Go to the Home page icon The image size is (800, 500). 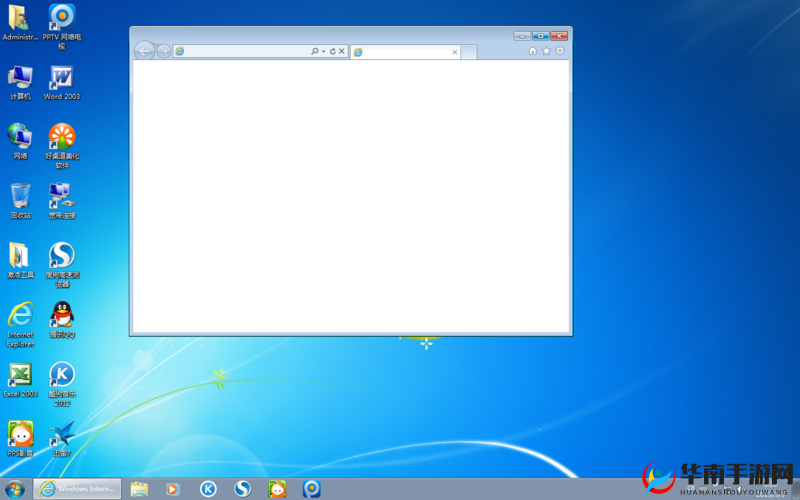tap(532, 51)
